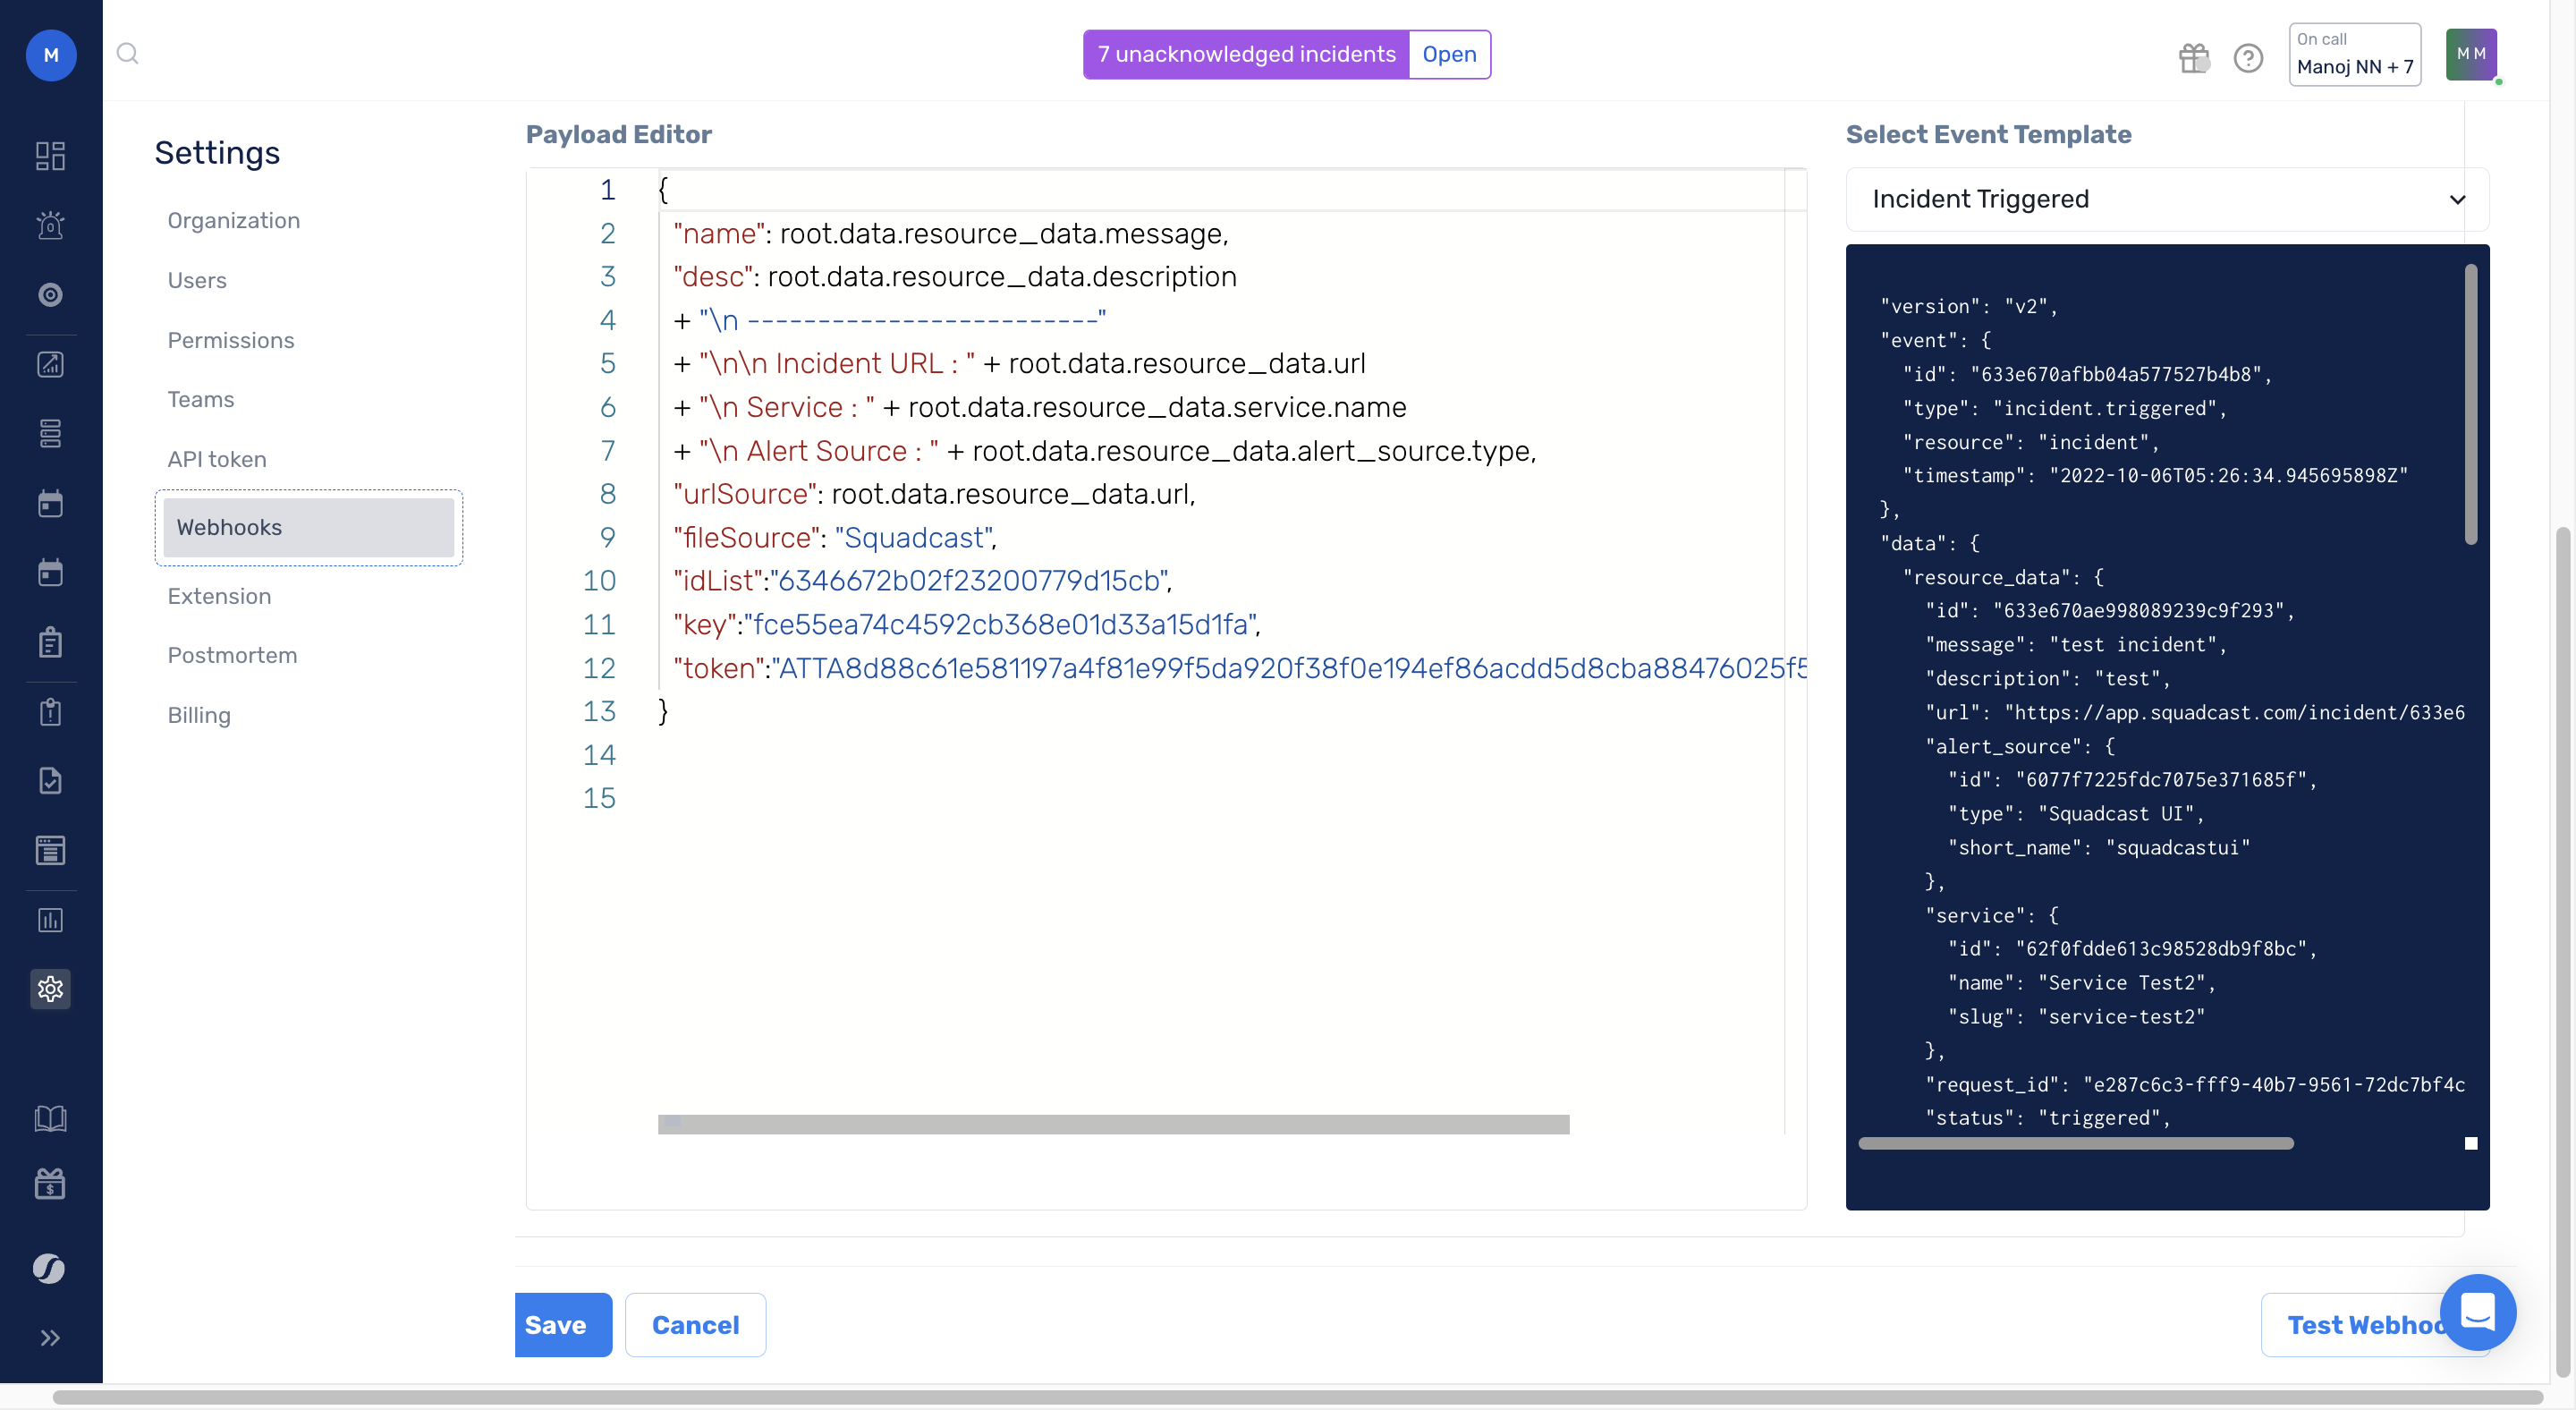Open the On call Manoj NN selector
Image resolution: width=2576 pixels, height=1410 pixels.
tap(2354, 55)
